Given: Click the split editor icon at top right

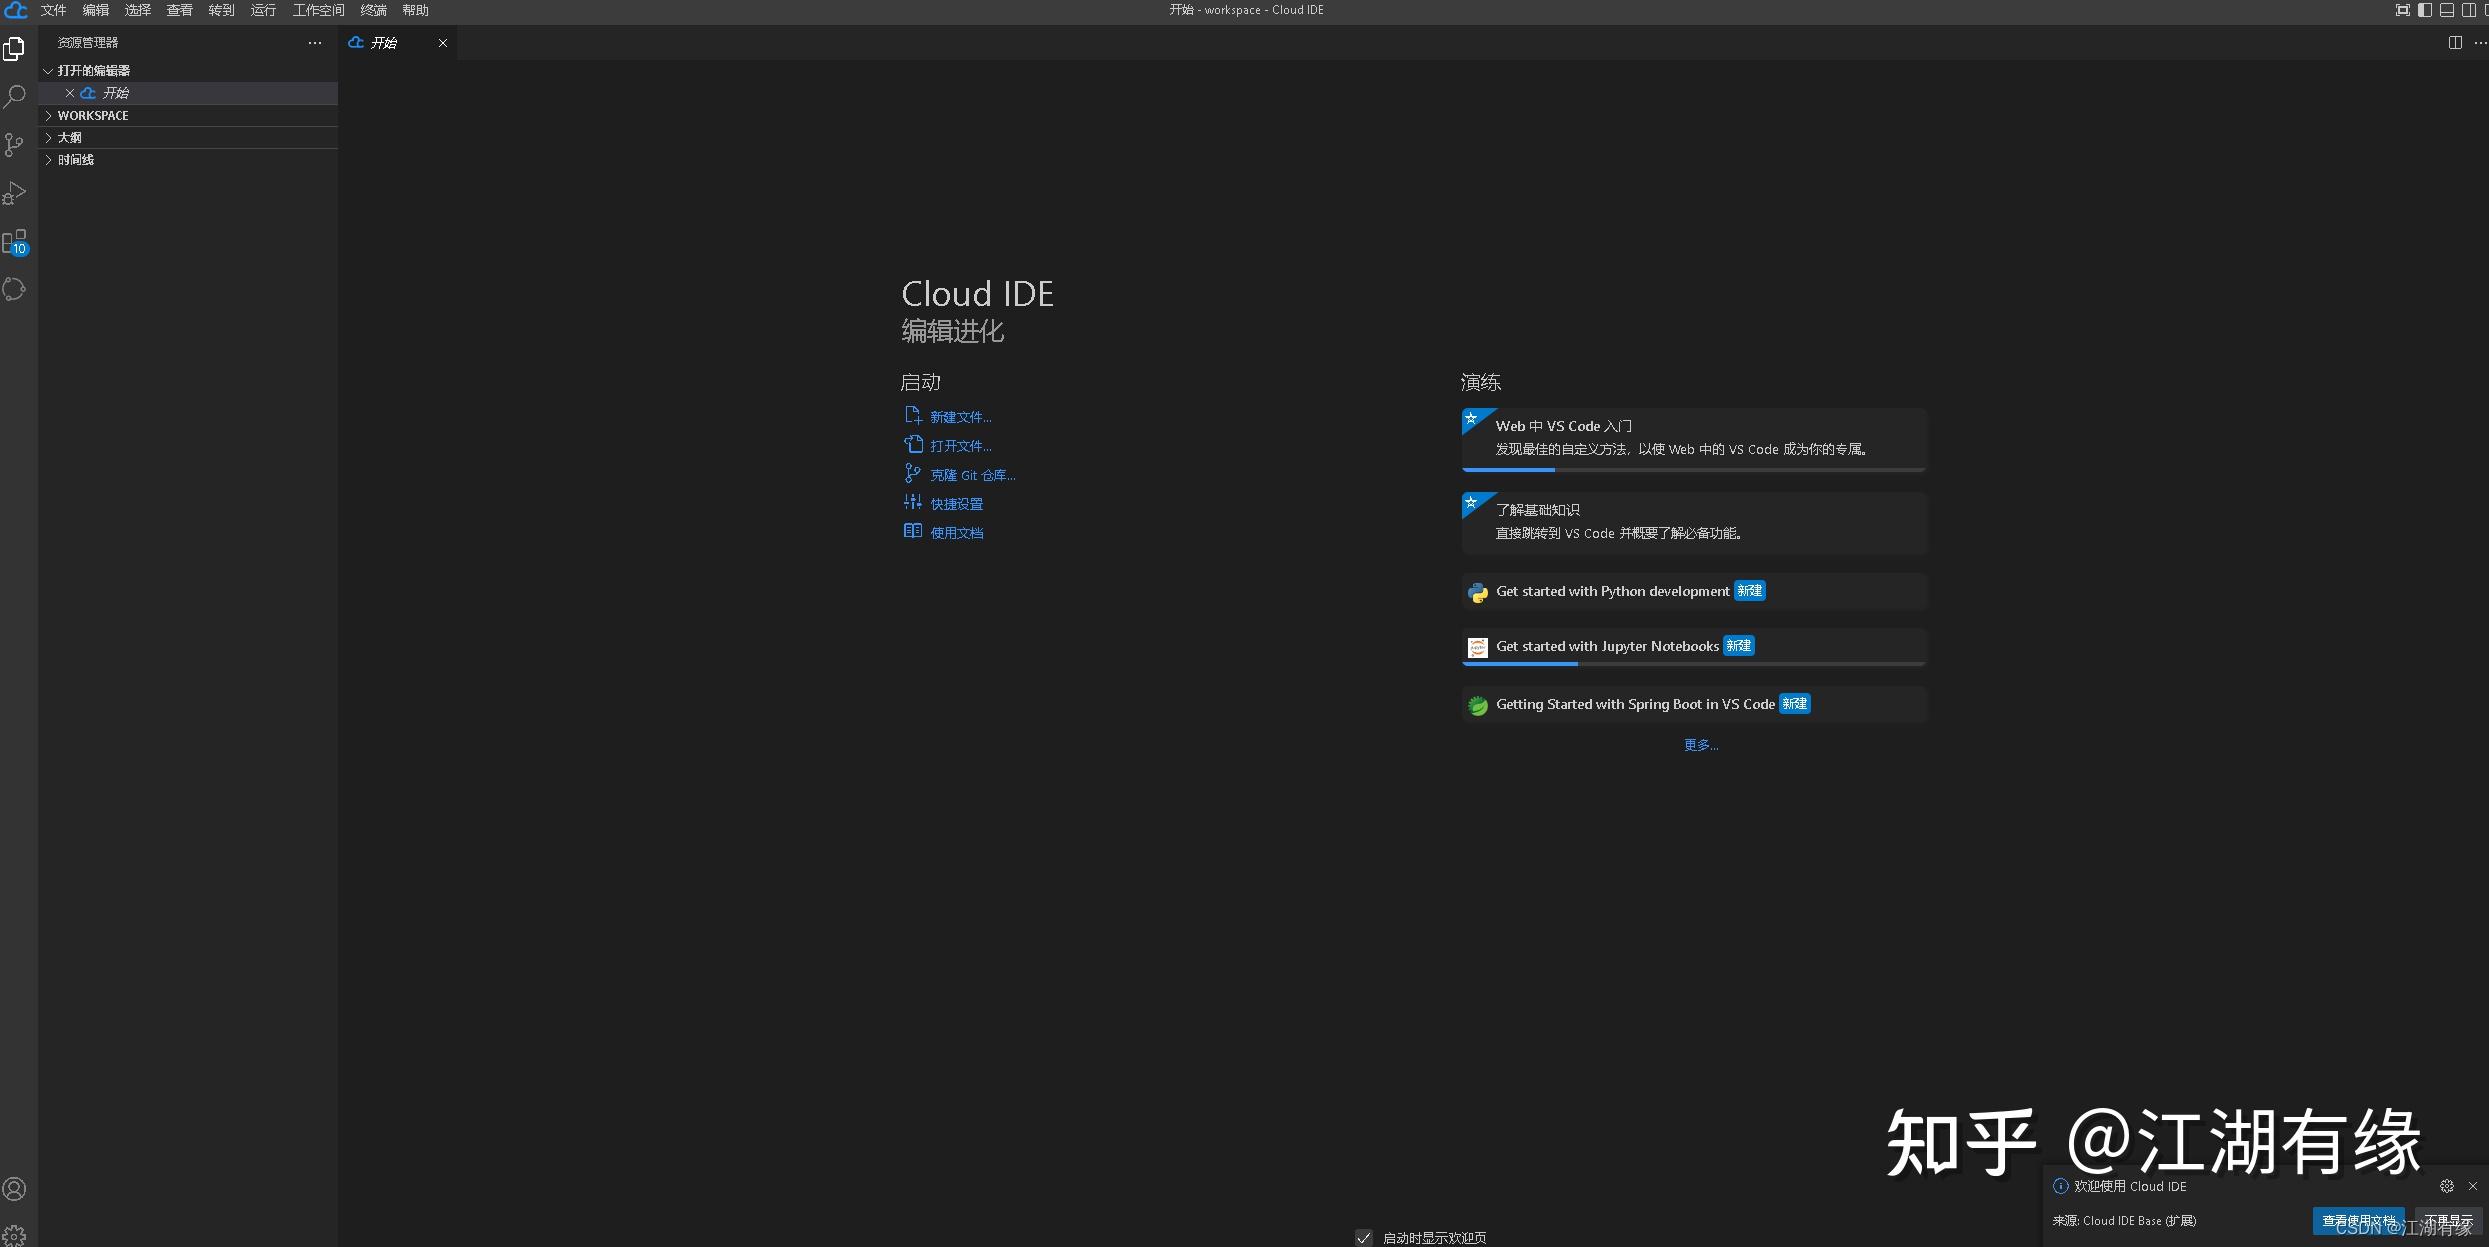Looking at the screenshot, I should pos(2455,42).
